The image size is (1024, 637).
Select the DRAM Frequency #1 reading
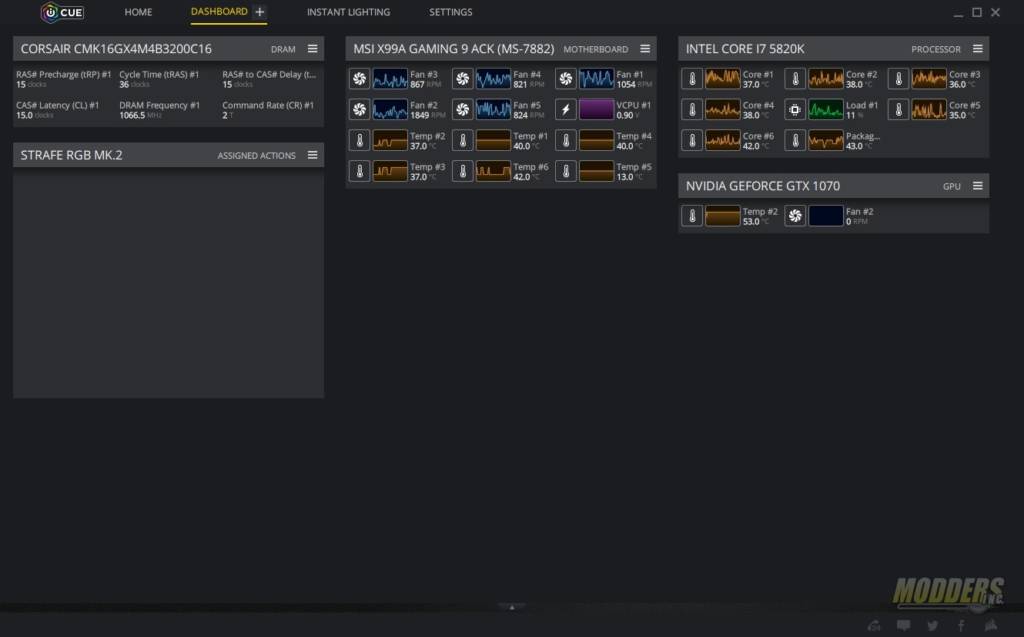pos(159,110)
